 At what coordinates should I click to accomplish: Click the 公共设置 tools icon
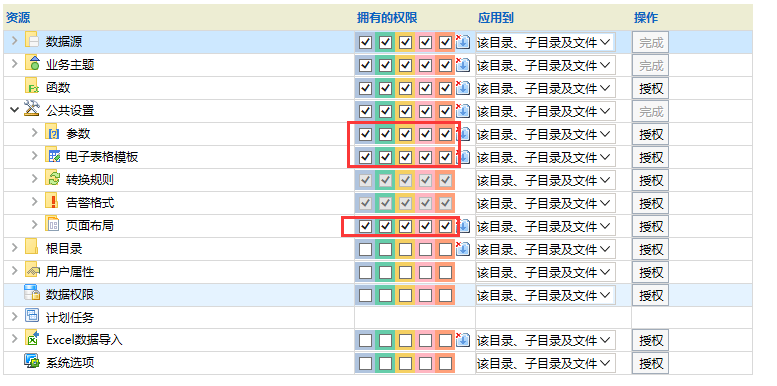click(x=31, y=109)
